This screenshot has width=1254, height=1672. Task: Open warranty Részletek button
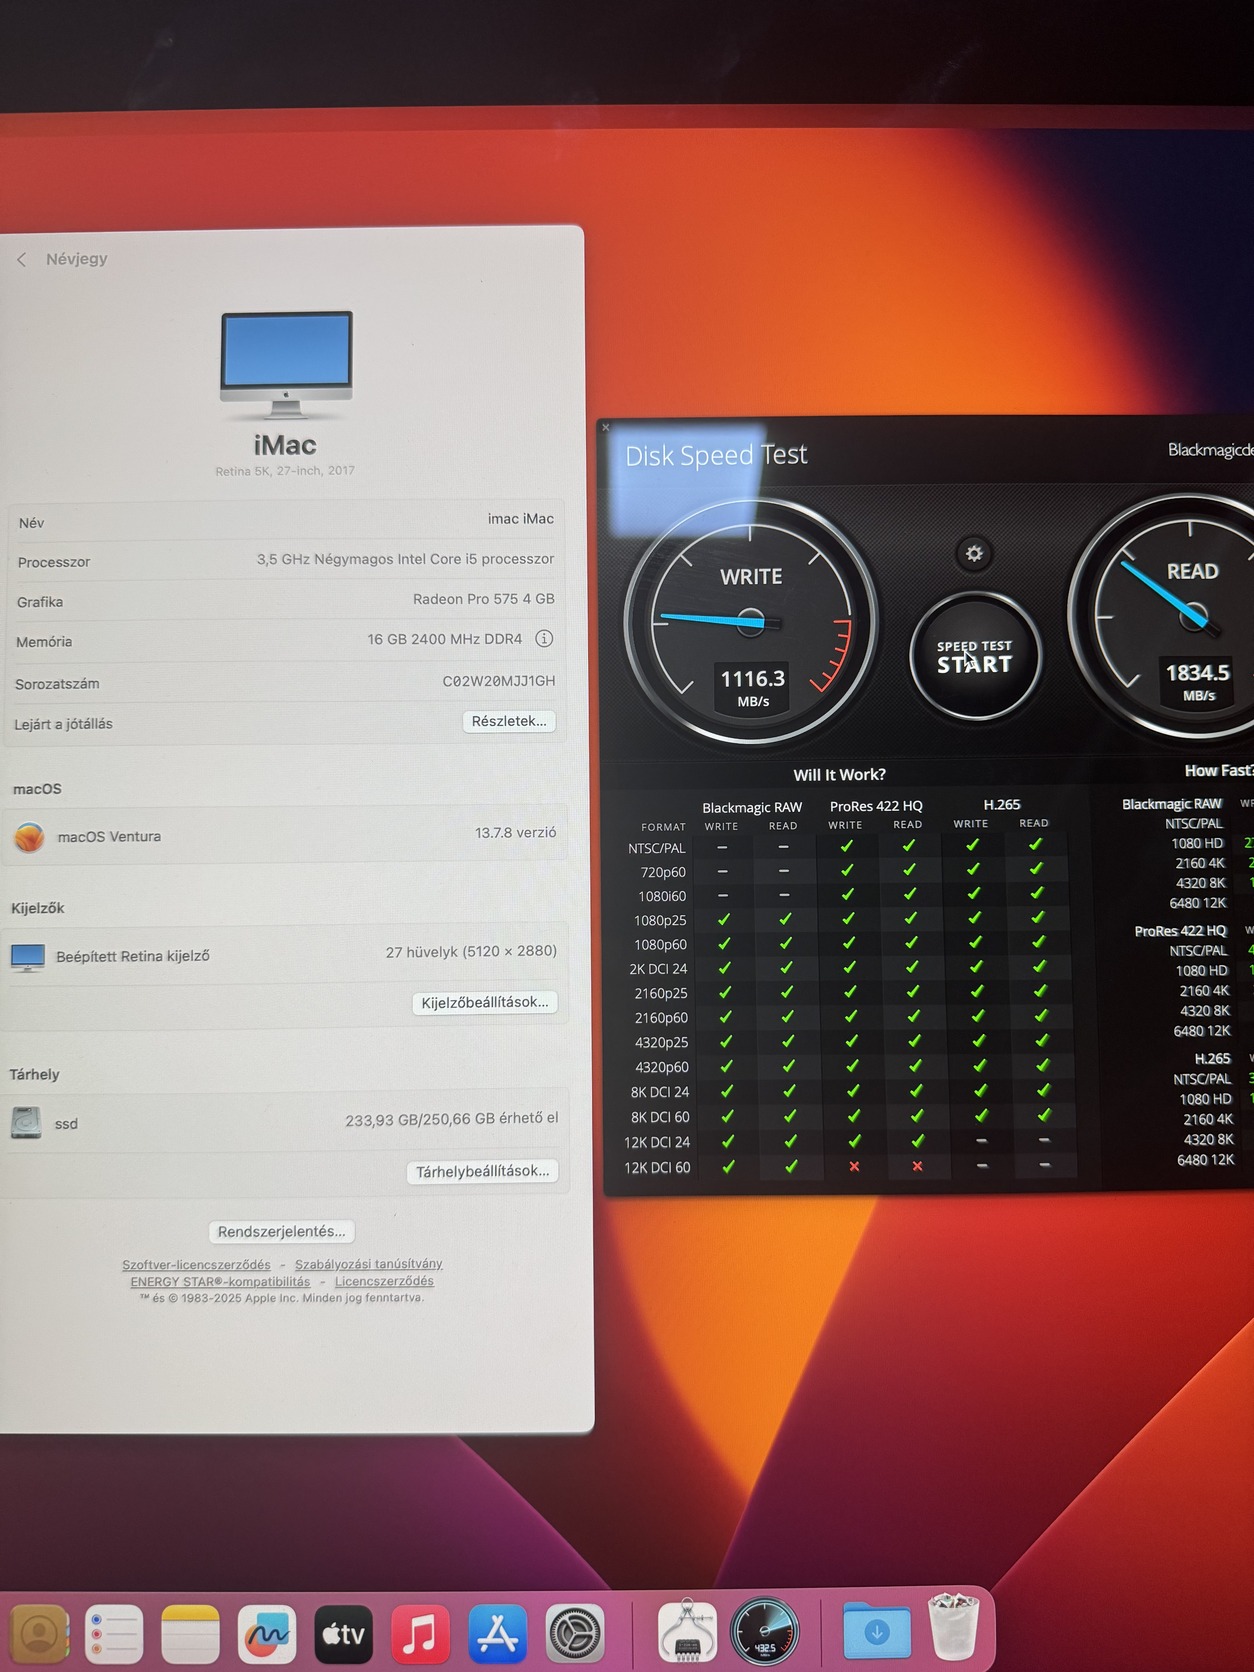click(509, 721)
